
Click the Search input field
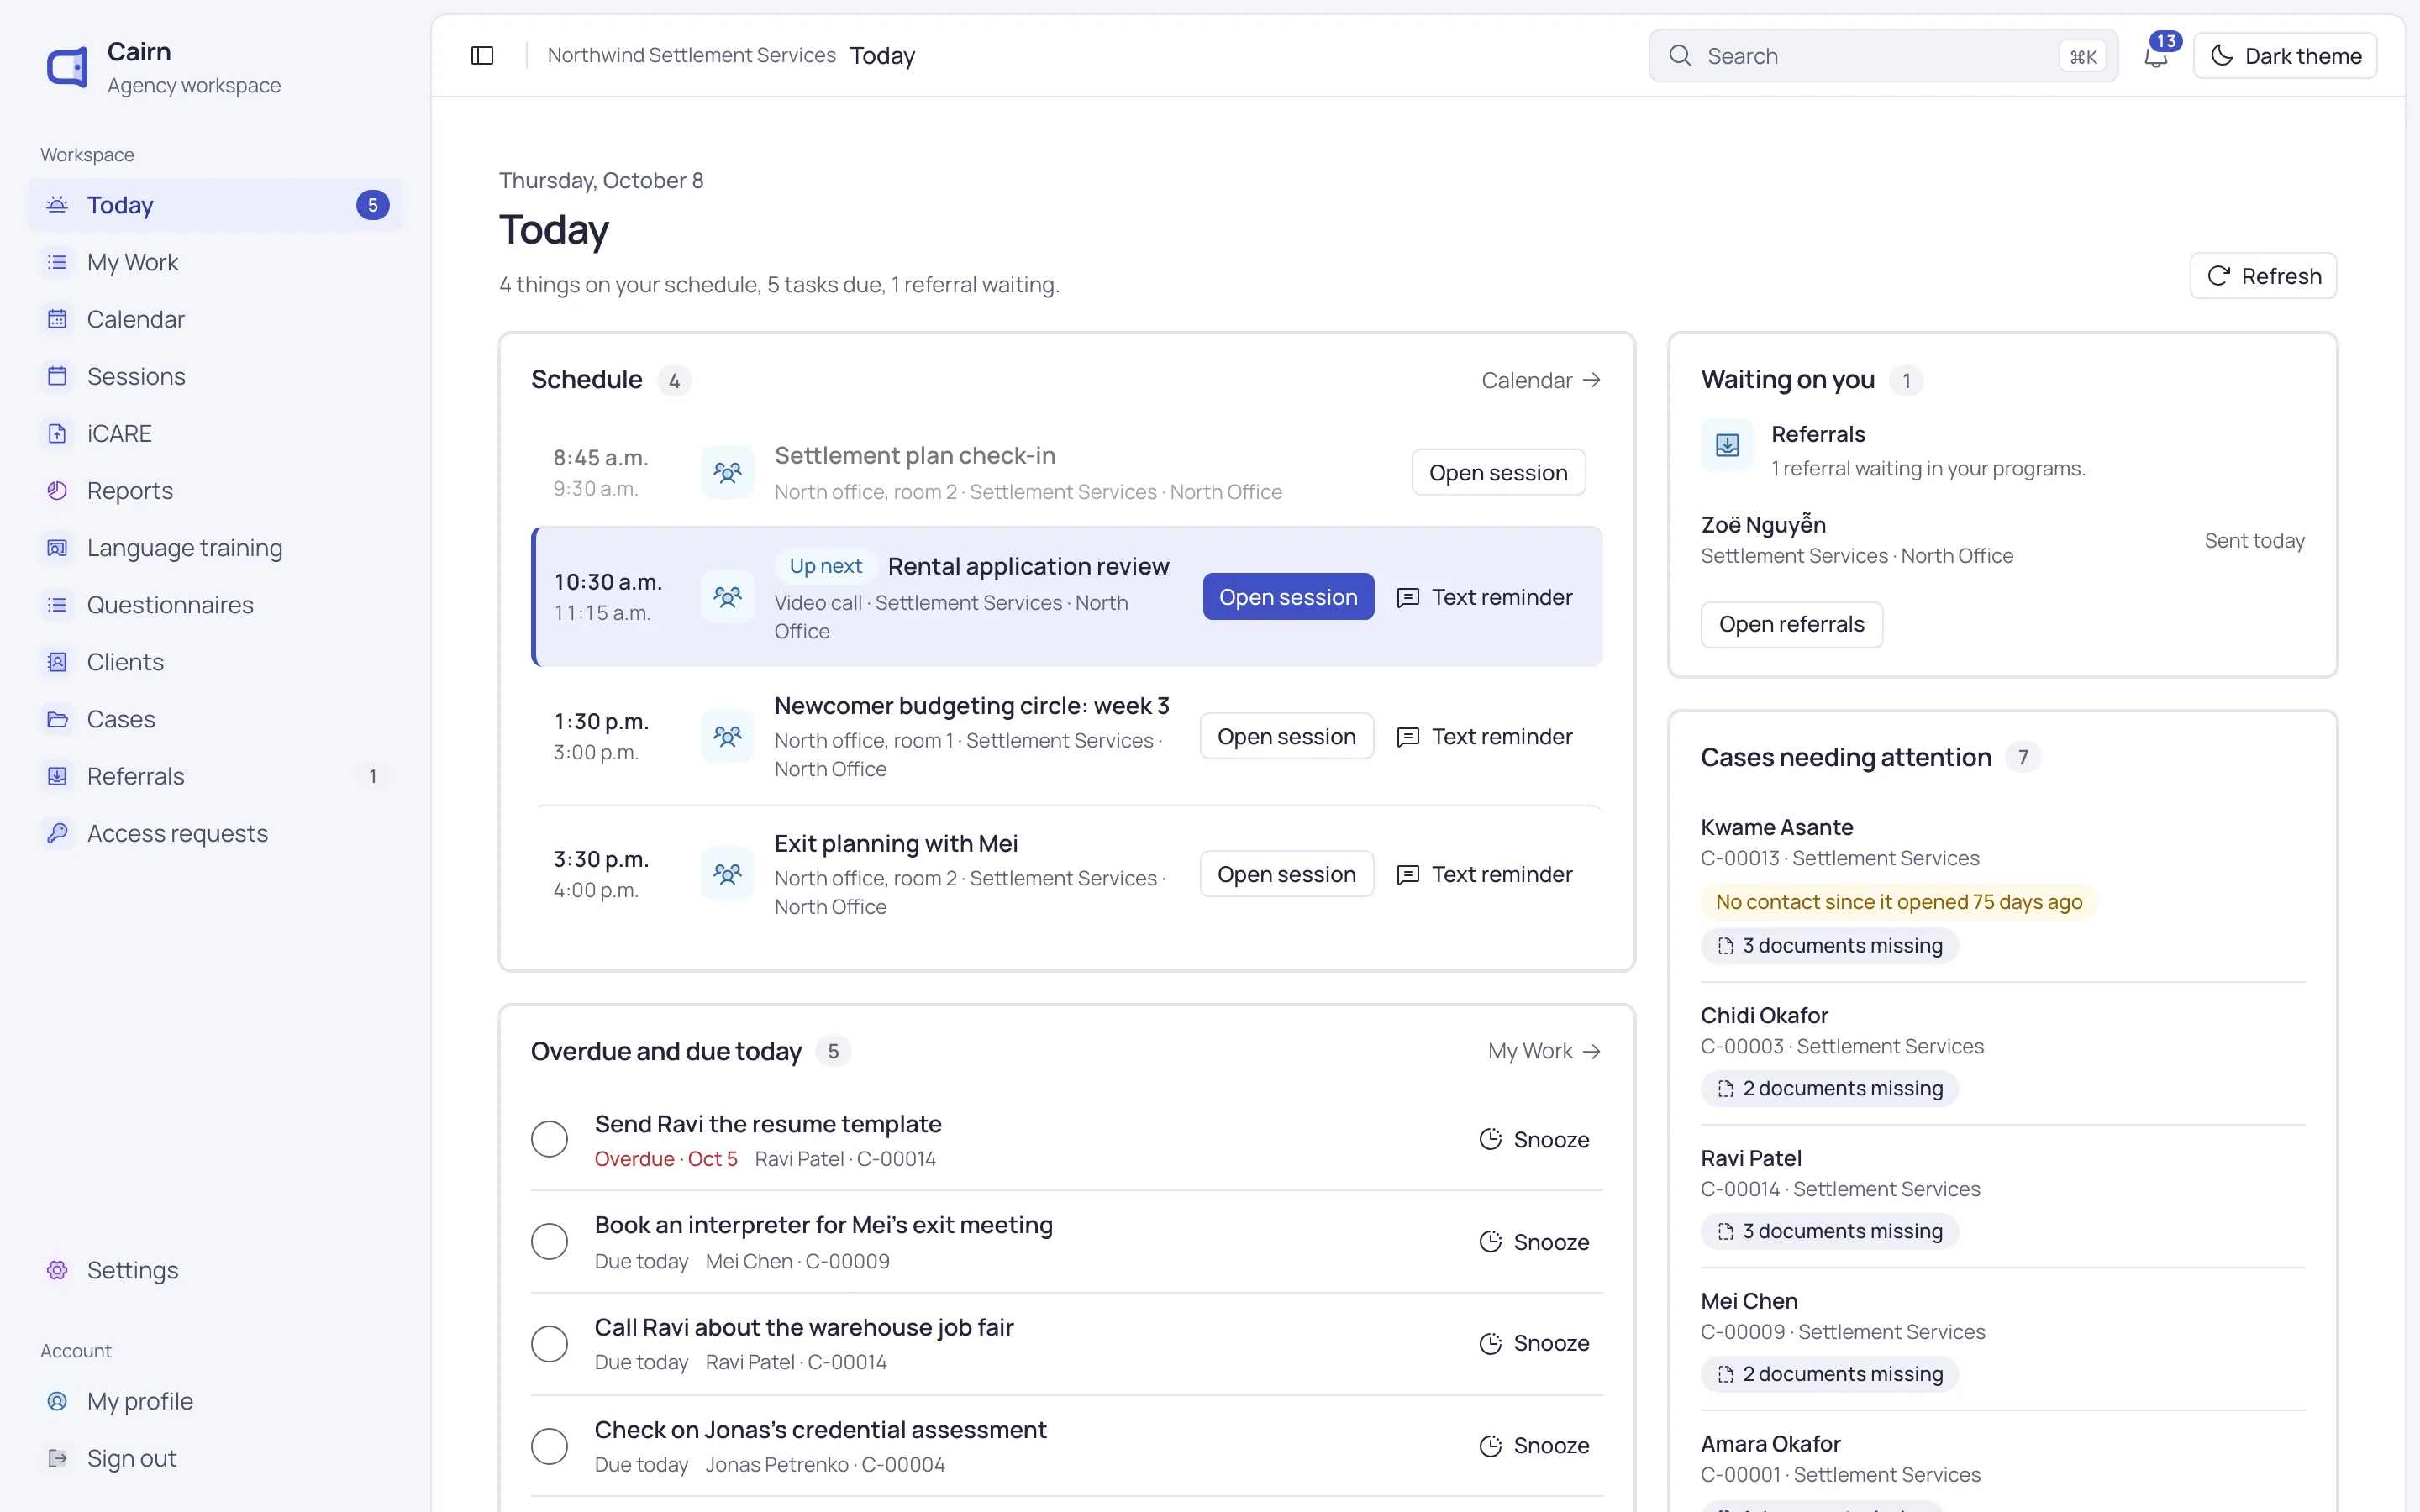point(1883,56)
